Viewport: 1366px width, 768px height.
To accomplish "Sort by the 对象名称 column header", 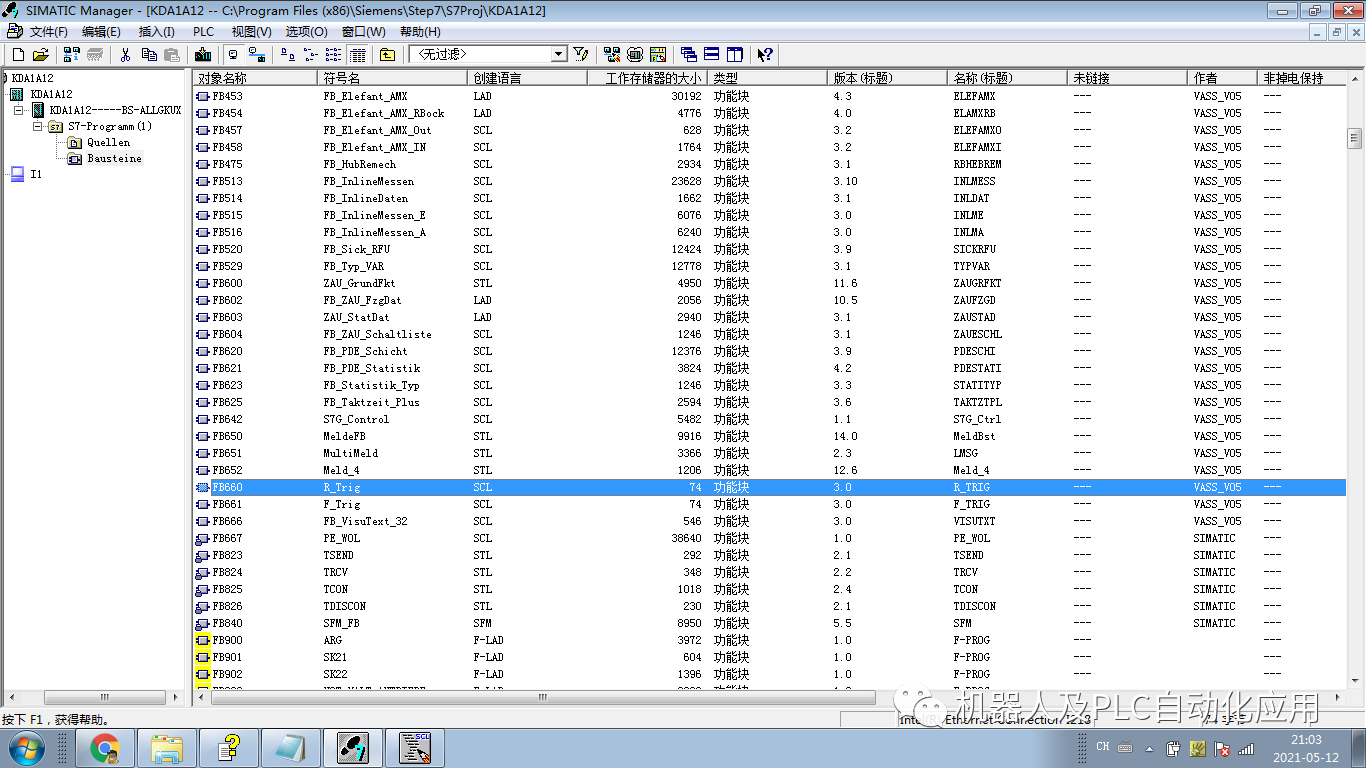I will tap(255, 78).
